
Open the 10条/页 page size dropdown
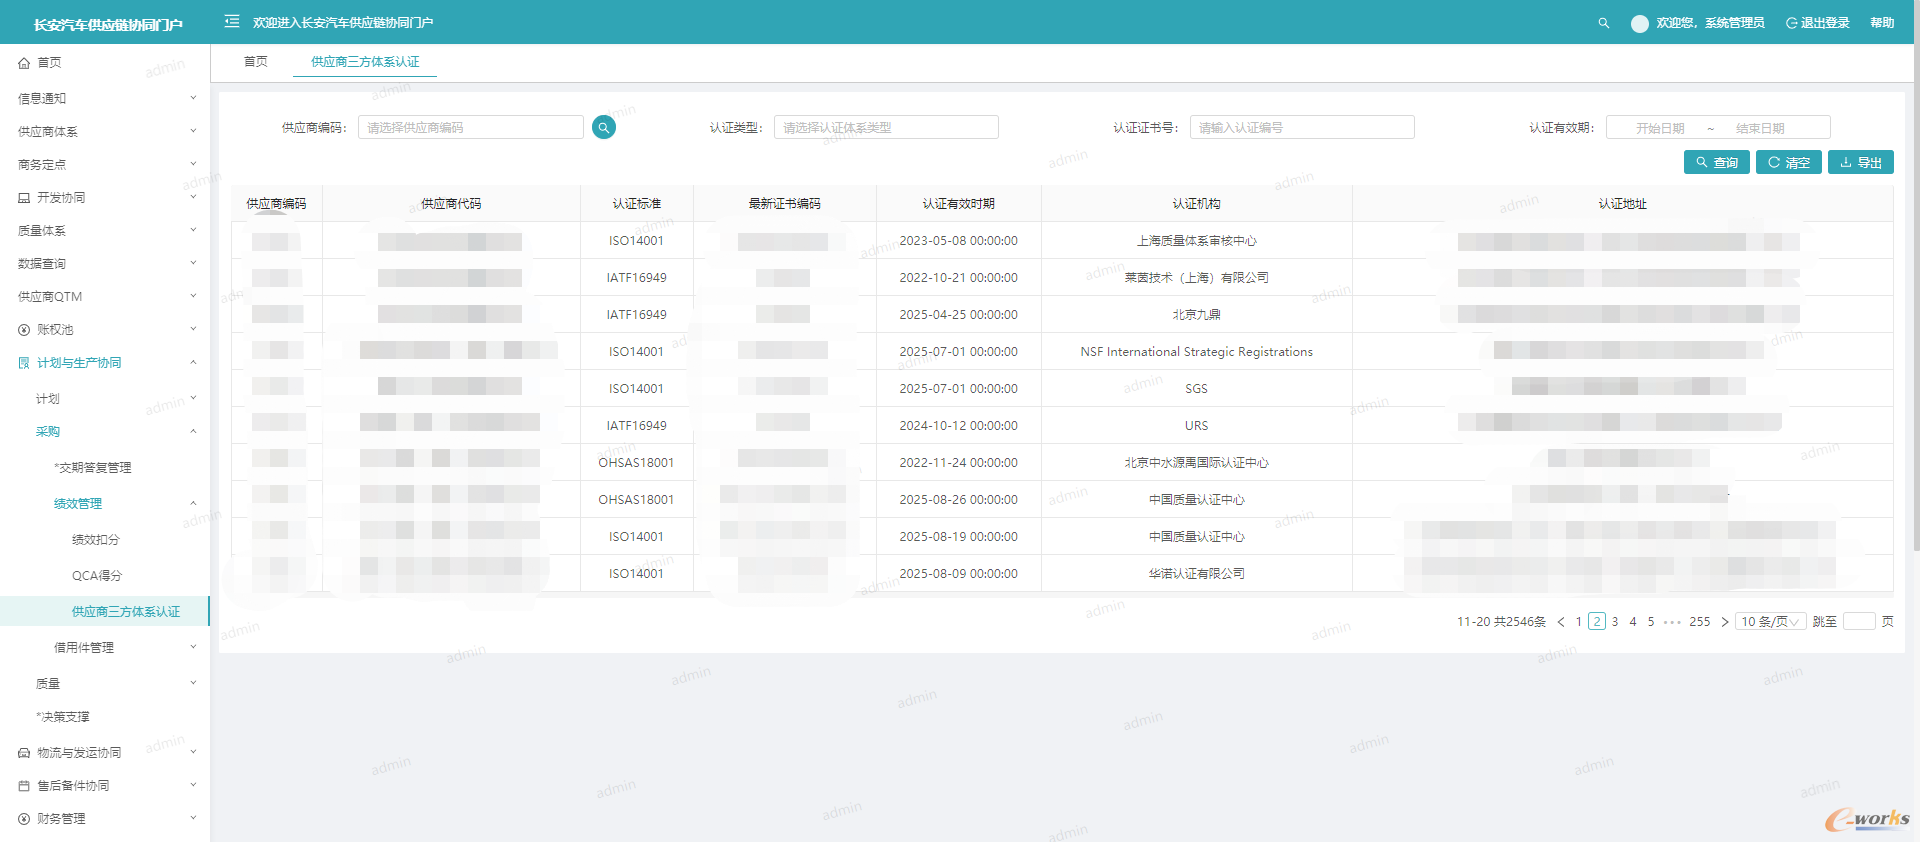[1770, 622]
